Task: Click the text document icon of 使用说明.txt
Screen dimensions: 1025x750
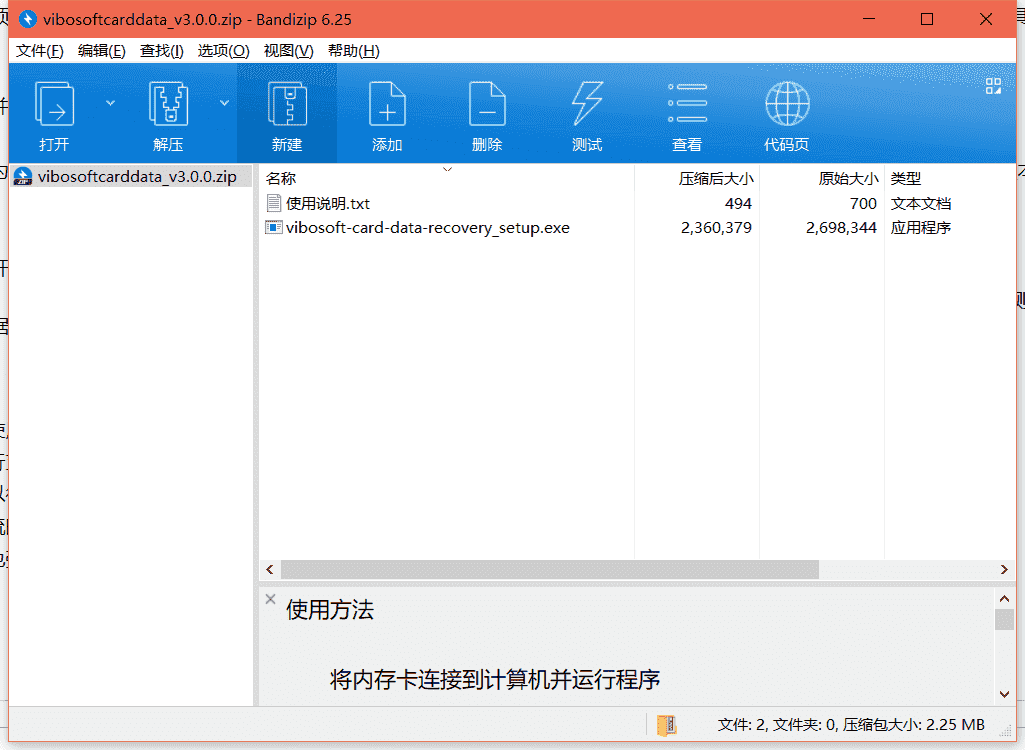Action: point(274,203)
